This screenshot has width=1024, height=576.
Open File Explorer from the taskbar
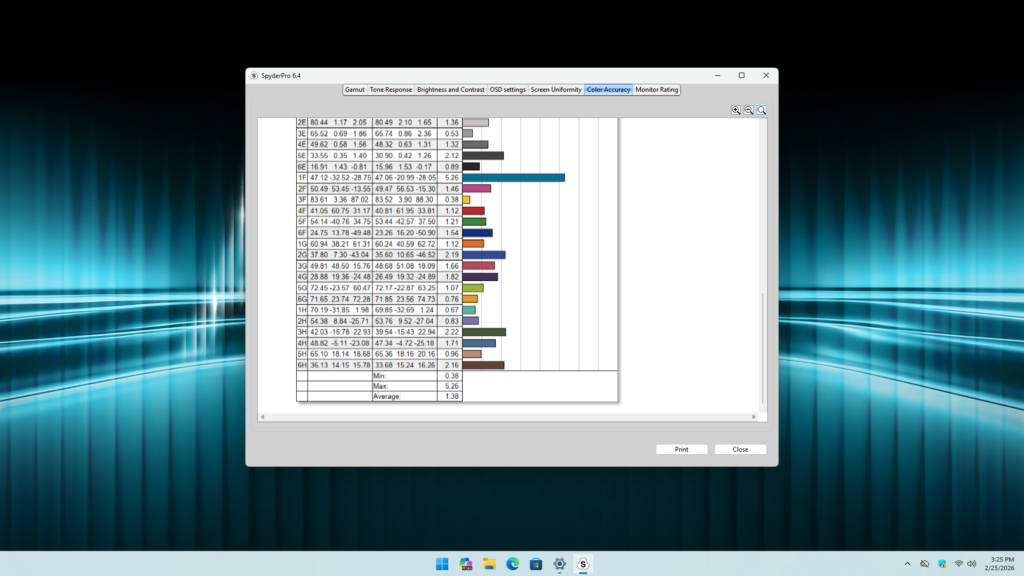(x=489, y=564)
